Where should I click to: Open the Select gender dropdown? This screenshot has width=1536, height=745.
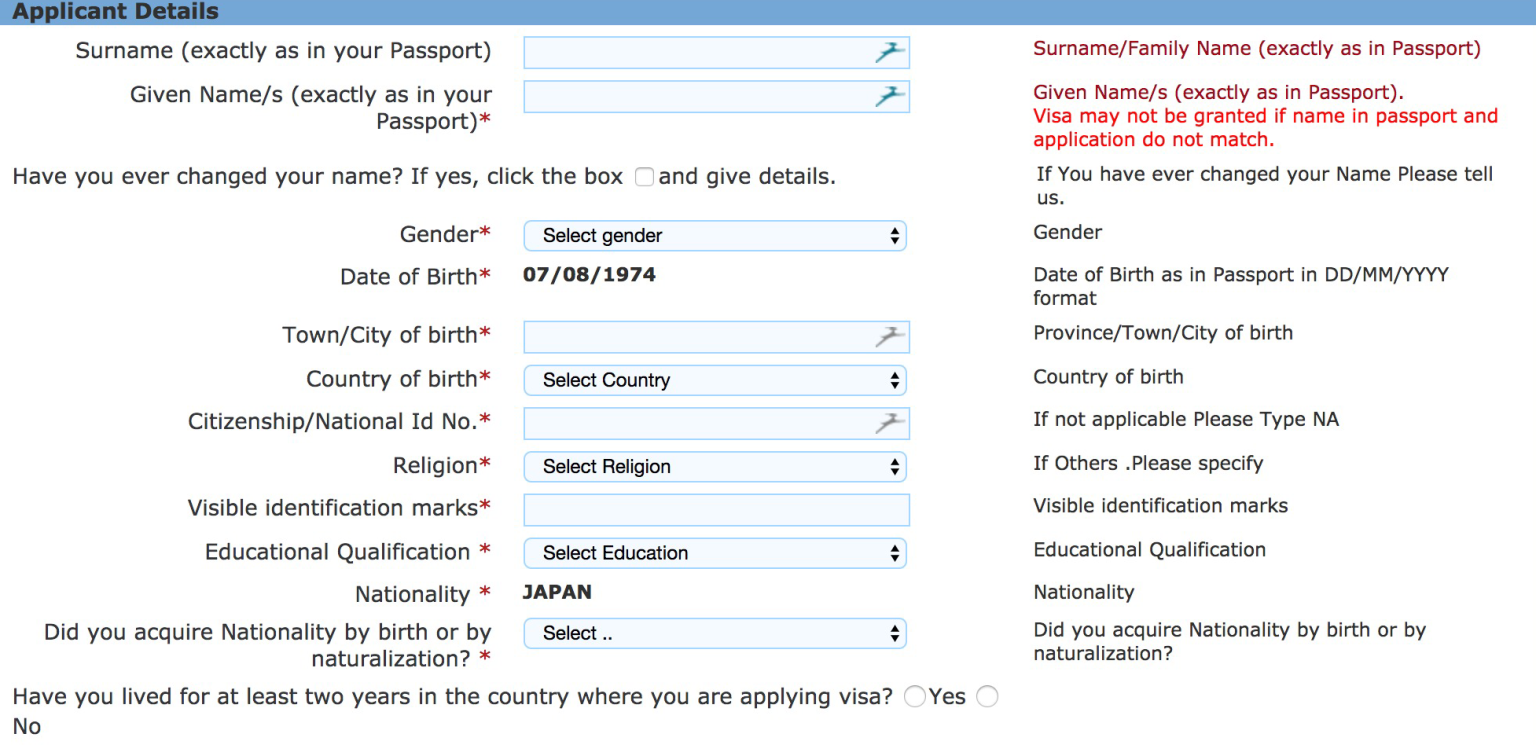tap(714, 236)
